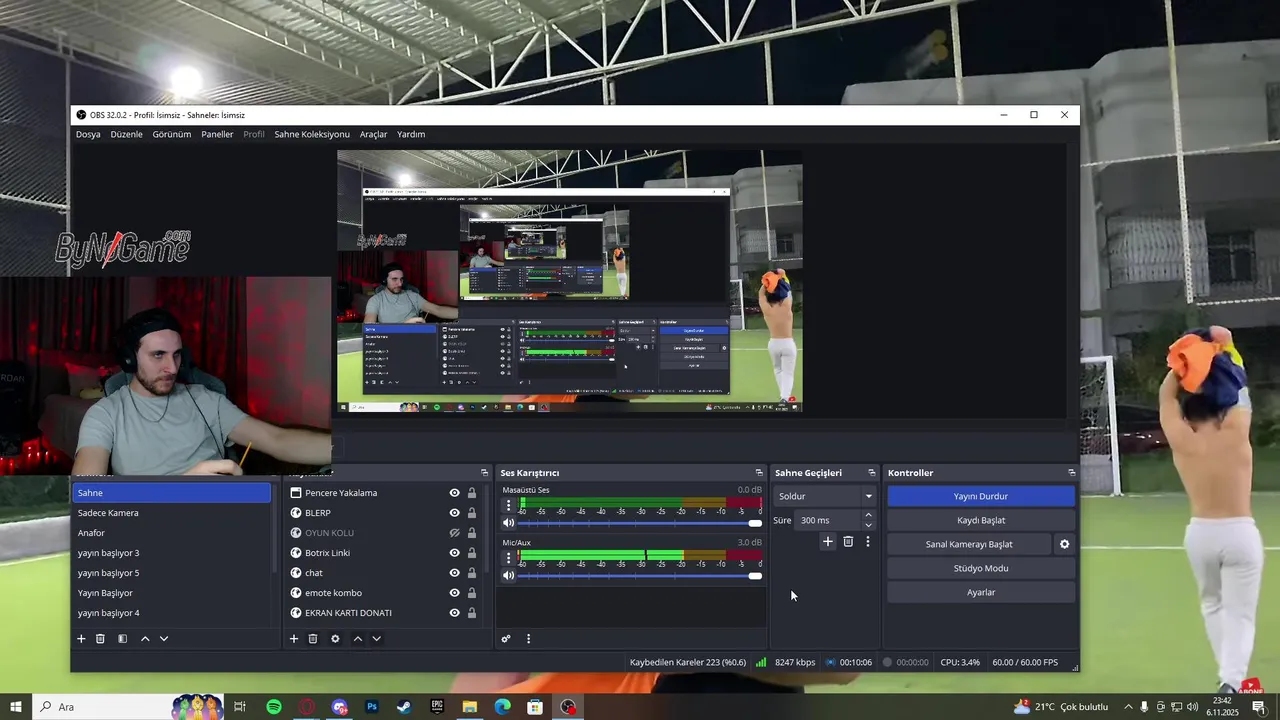Open Steam from the taskbar
Image resolution: width=1280 pixels, height=720 pixels.
pyautogui.click(x=404, y=707)
